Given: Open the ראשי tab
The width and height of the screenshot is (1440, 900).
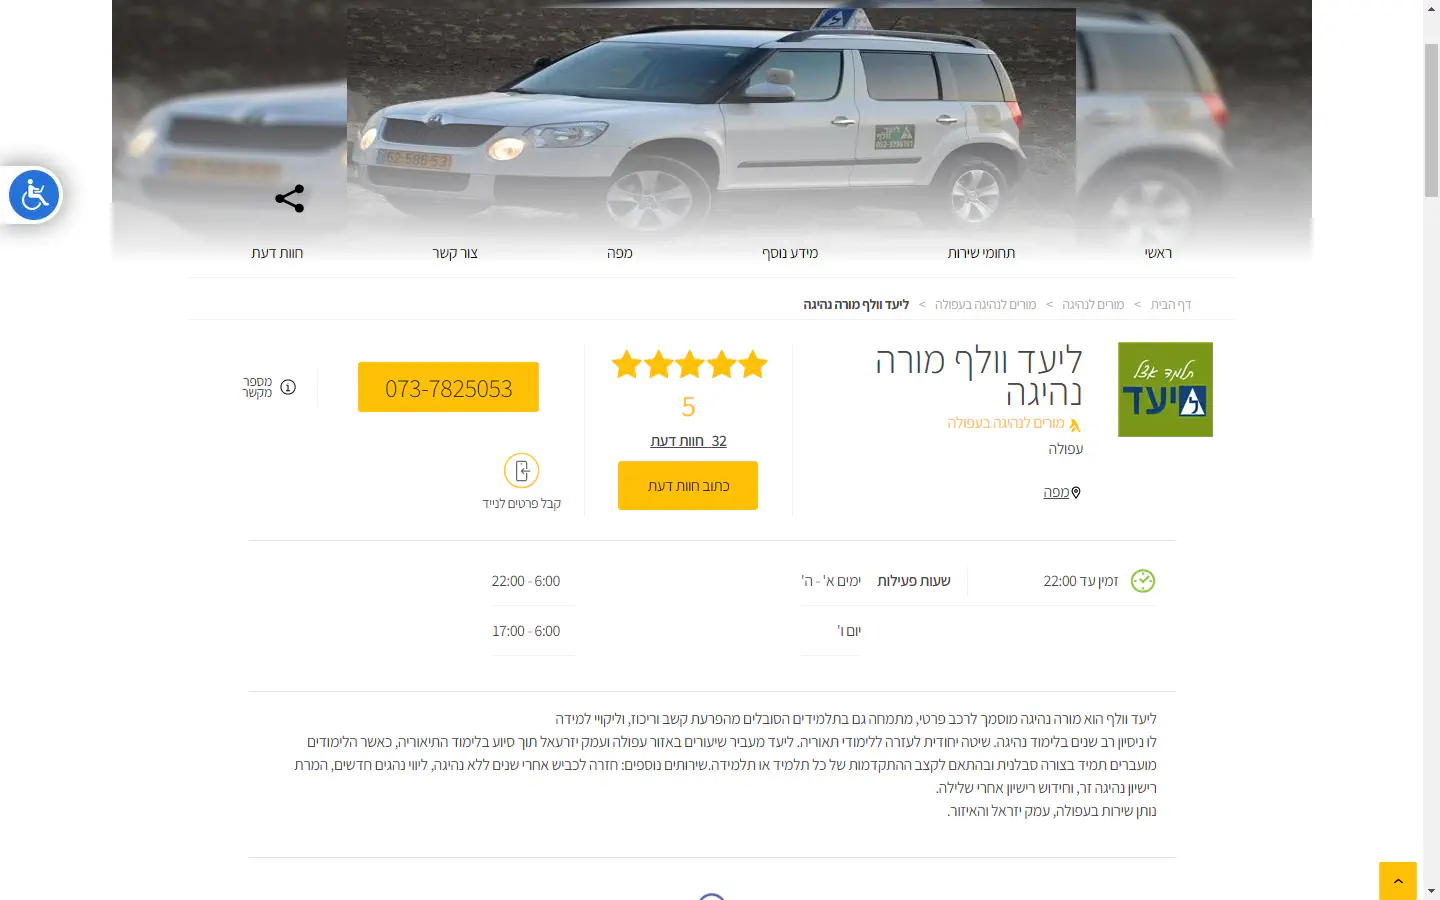Looking at the screenshot, I should point(1158,253).
